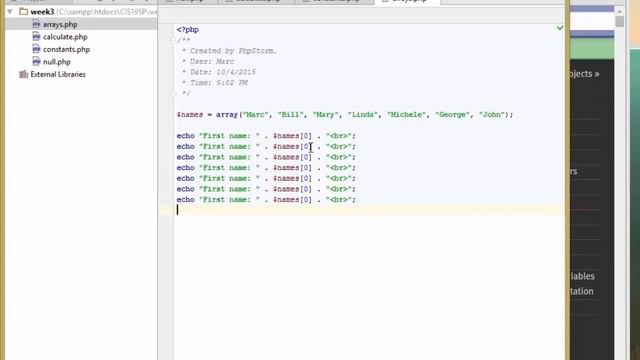Screen dimensions: 640x360
Task: Open constants.php in project tree
Action: pos(66,49)
